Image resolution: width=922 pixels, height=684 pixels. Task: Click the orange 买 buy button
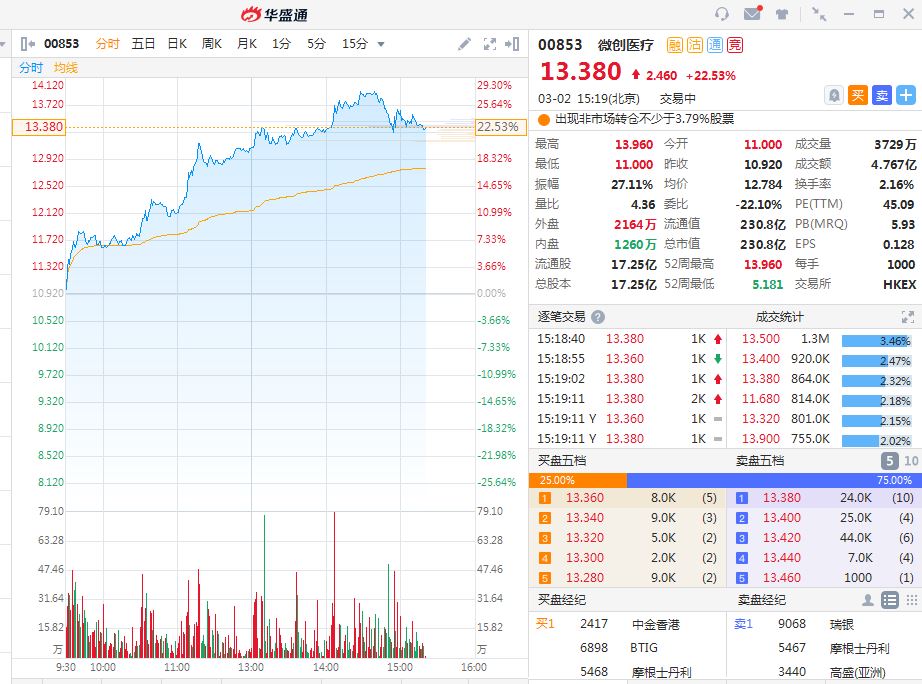pyautogui.click(x=857, y=95)
